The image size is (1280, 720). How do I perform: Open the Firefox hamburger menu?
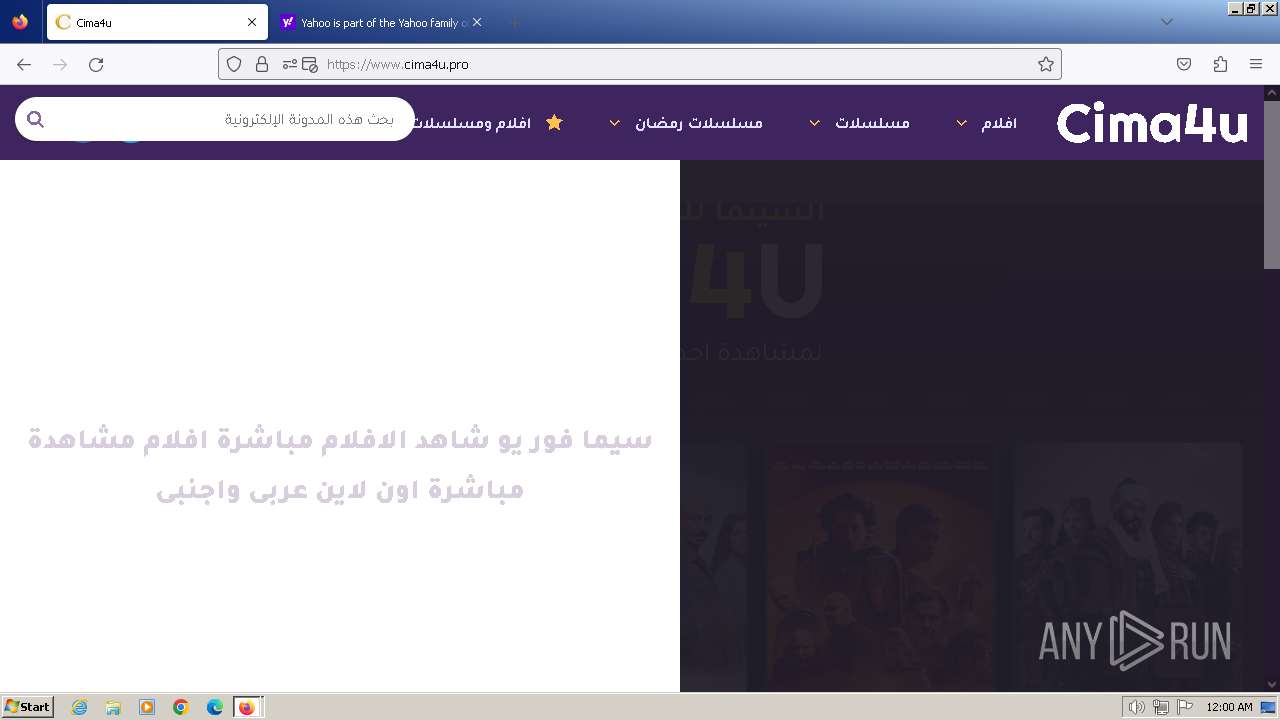[1256, 64]
